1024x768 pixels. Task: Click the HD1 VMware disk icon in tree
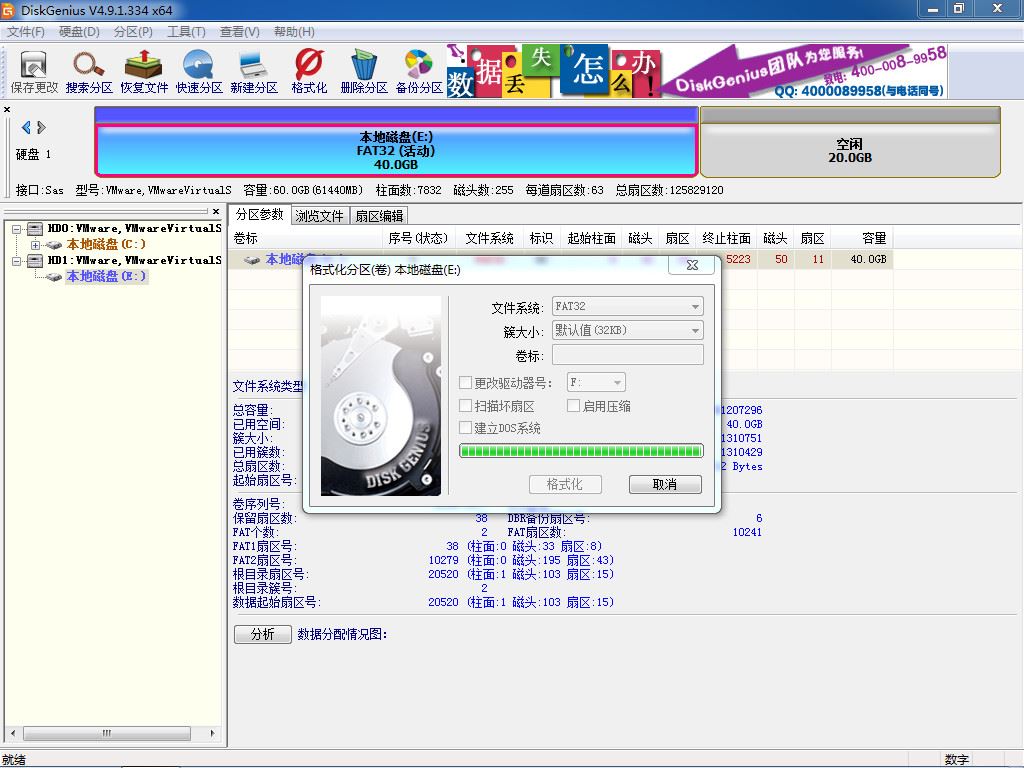35,261
